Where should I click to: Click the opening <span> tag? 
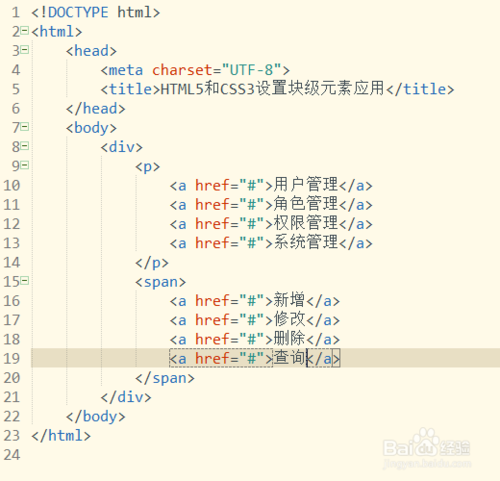pos(160,283)
